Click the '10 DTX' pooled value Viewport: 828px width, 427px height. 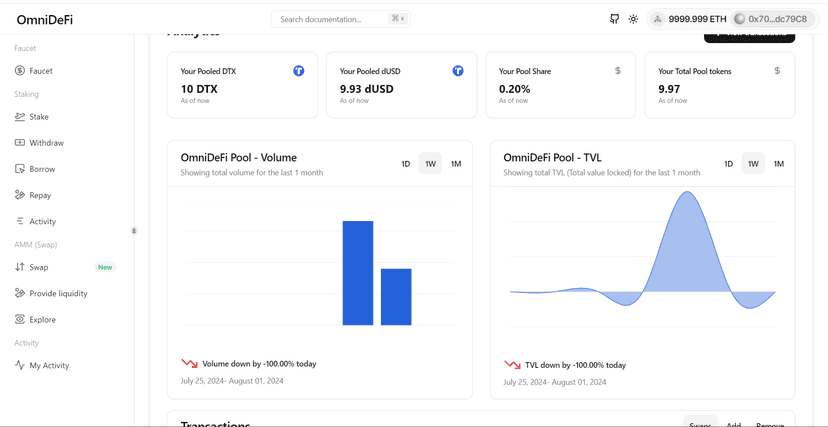point(199,89)
